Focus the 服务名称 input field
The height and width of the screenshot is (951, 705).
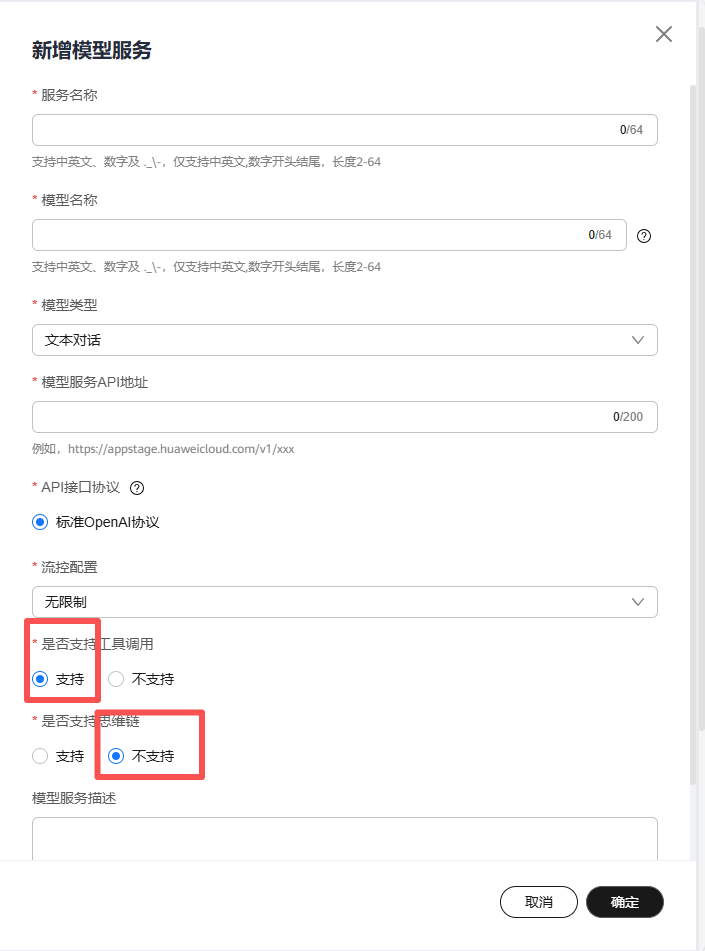(x=345, y=130)
